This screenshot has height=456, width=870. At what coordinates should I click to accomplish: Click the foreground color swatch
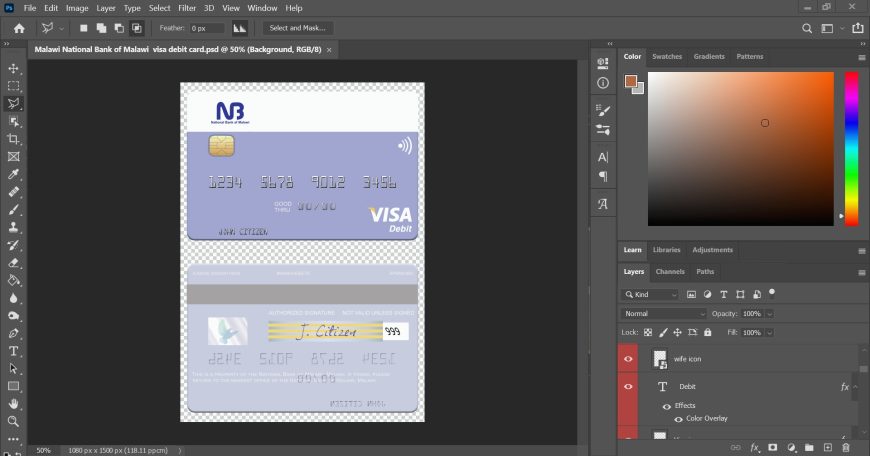631,82
